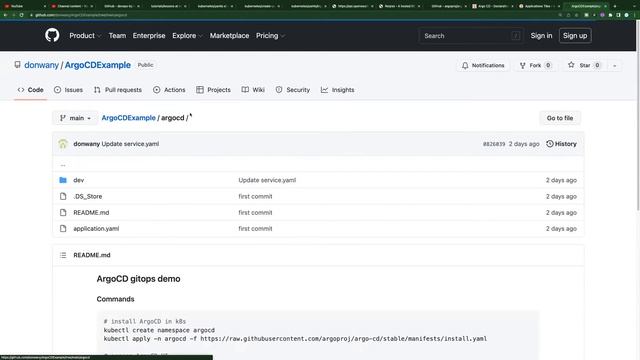Click the History clock icon
This screenshot has width=640, height=360.
(550, 144)
